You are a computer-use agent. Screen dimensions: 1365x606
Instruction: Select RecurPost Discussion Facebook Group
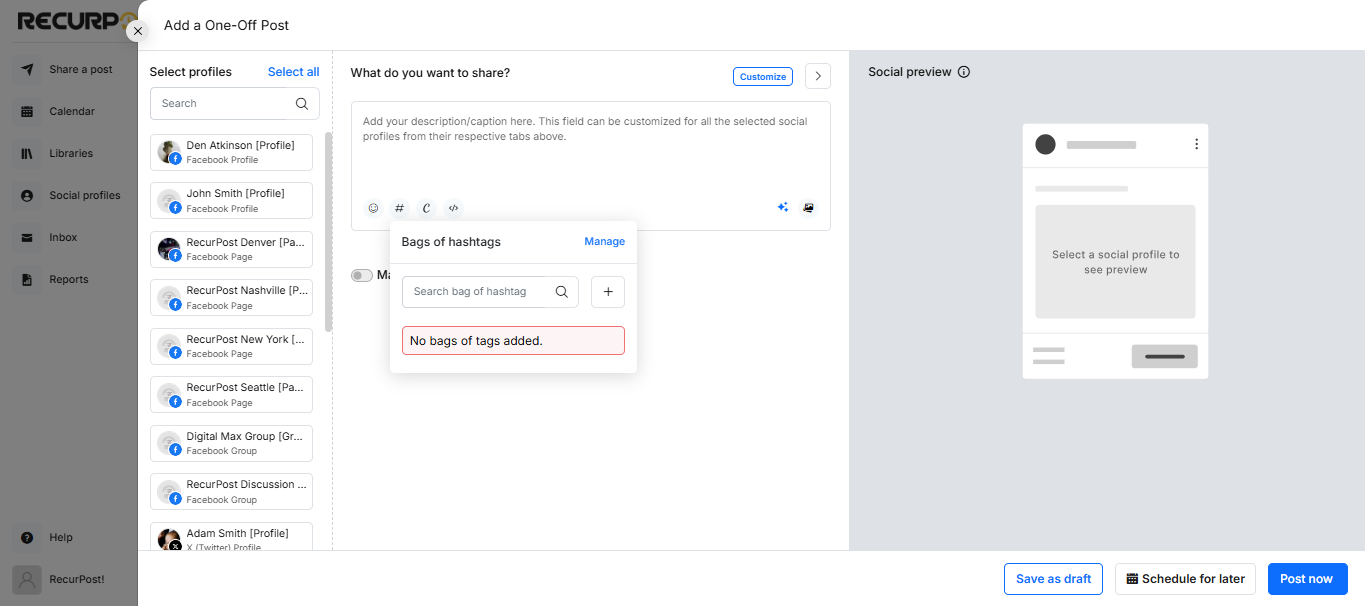click(x=231, y=491)
